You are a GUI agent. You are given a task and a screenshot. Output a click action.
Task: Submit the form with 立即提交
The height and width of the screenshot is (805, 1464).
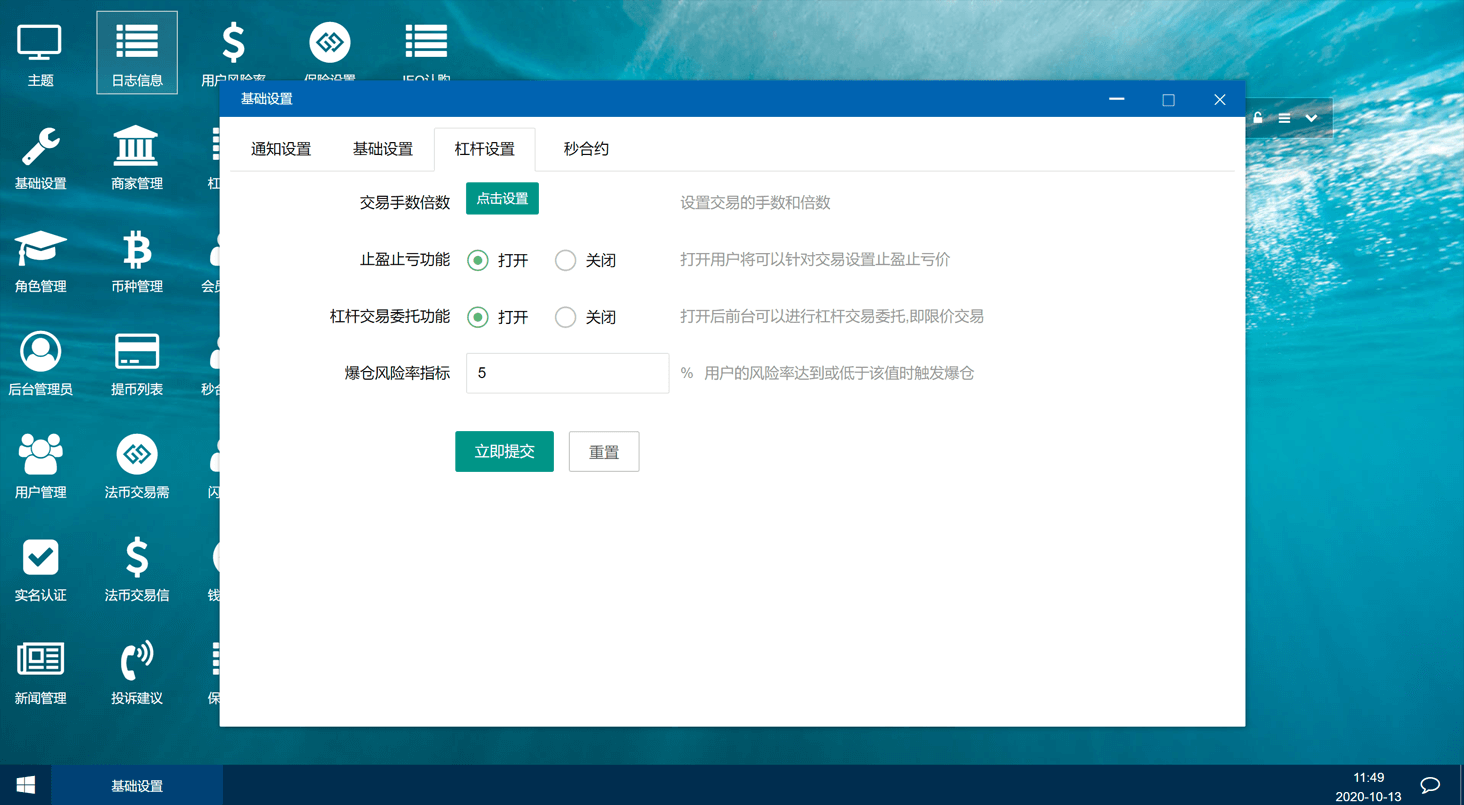504,451
